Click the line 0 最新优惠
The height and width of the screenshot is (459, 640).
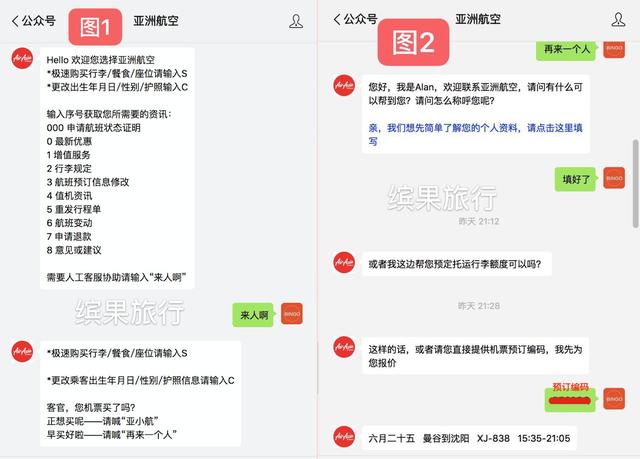69,141
